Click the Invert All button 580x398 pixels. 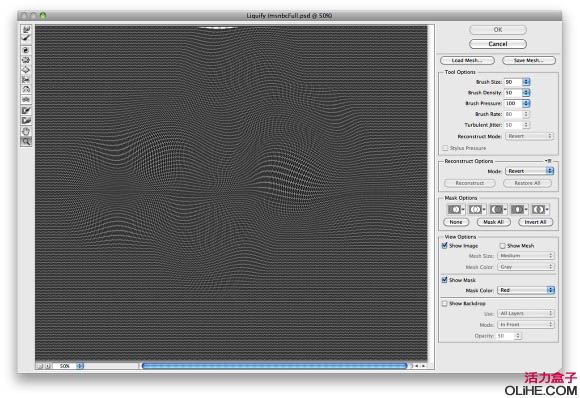coord(535,222)
